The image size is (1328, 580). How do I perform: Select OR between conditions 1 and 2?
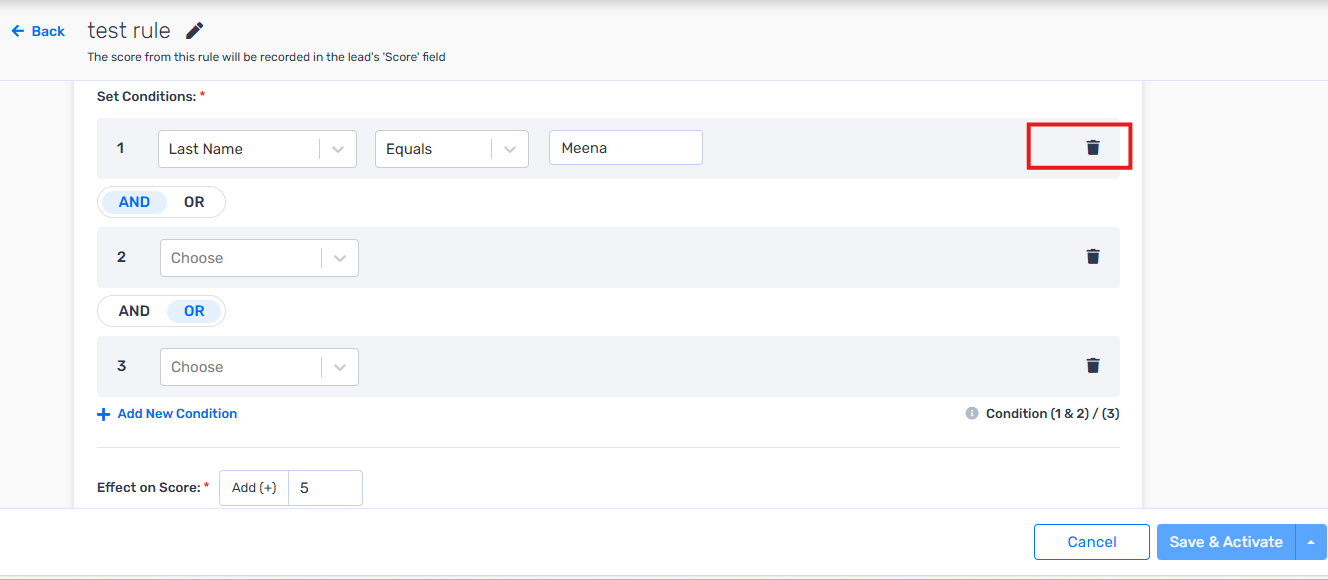tap(194, 202)
